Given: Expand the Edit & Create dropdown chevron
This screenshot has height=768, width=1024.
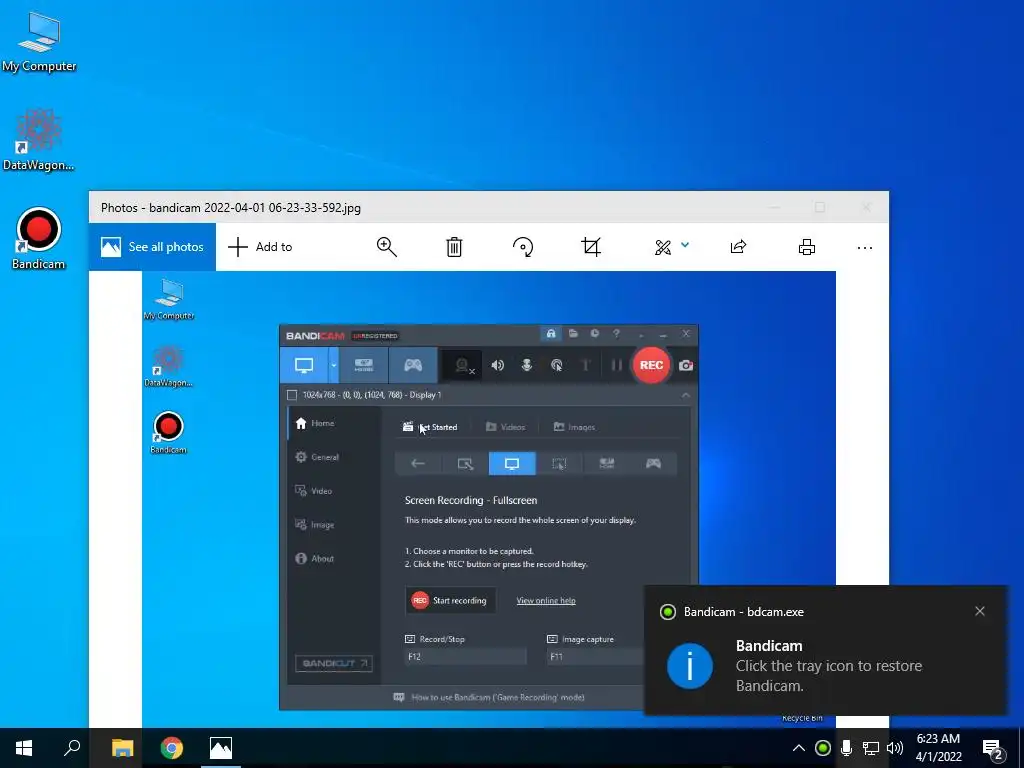Looking at the screenshot, I should pos(685,245).
